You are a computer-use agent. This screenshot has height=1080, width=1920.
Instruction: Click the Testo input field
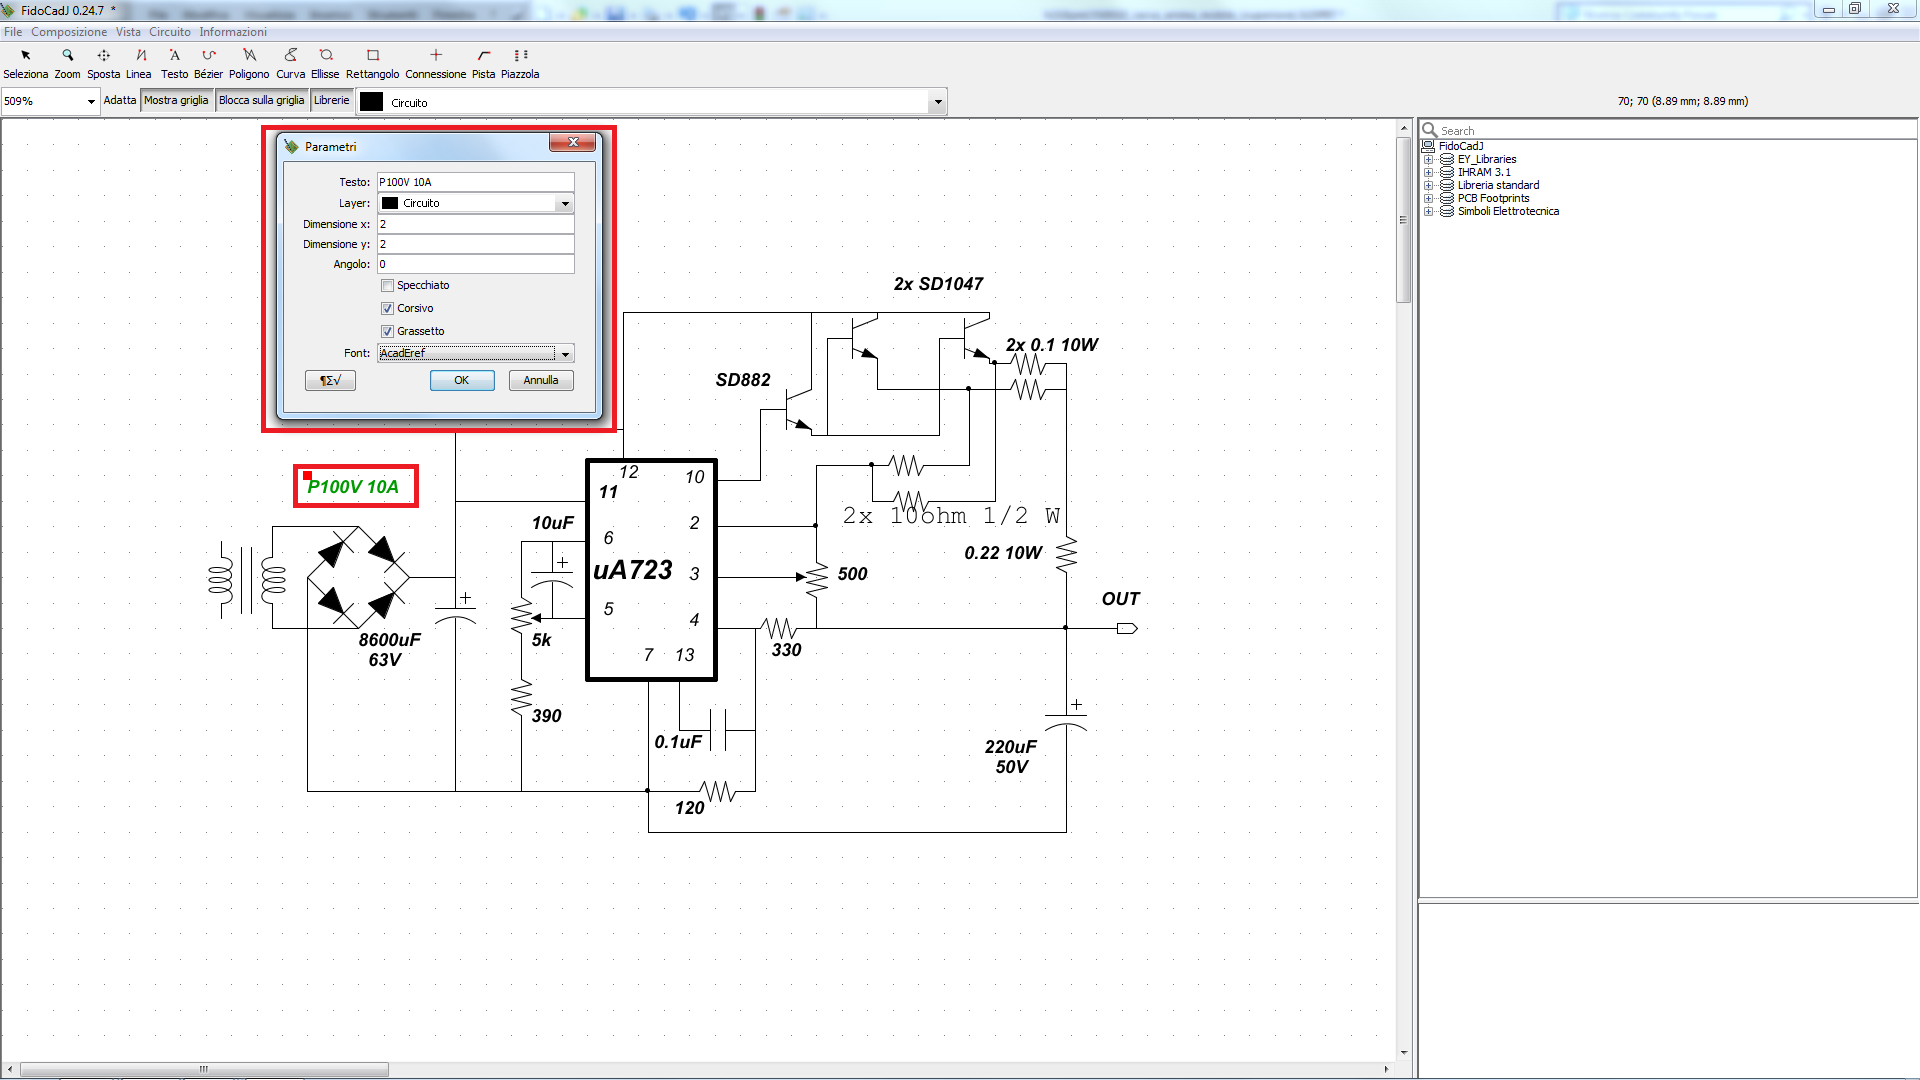tap(475, 182)
